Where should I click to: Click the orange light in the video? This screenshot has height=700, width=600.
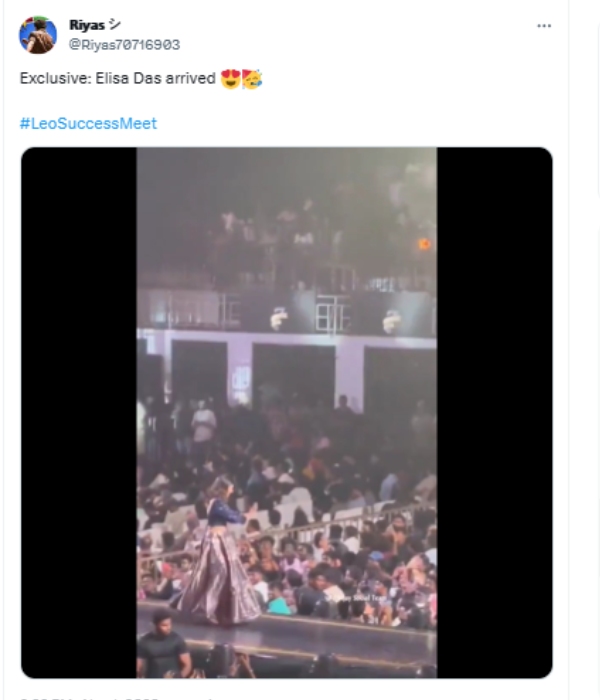pyautogui.click(x=425, y=243)
